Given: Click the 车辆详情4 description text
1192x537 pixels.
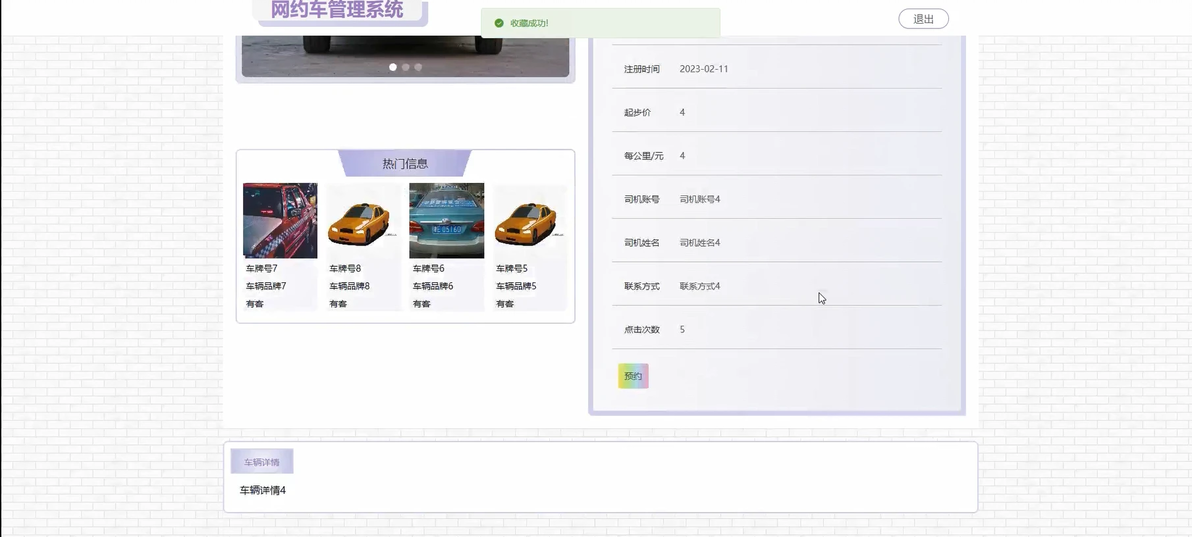Looking at the screenshot, I should (x=263, y=490).
